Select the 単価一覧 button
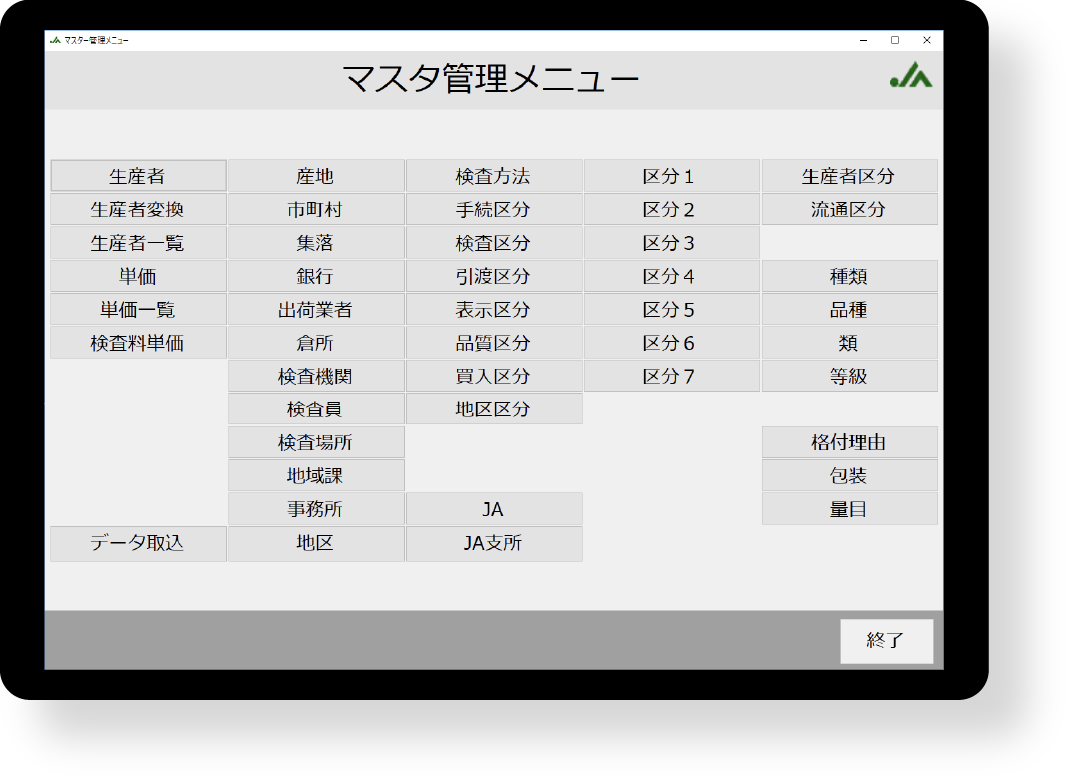The width and height of the screenshot is (1066, 776). click(x=138, y=310)
